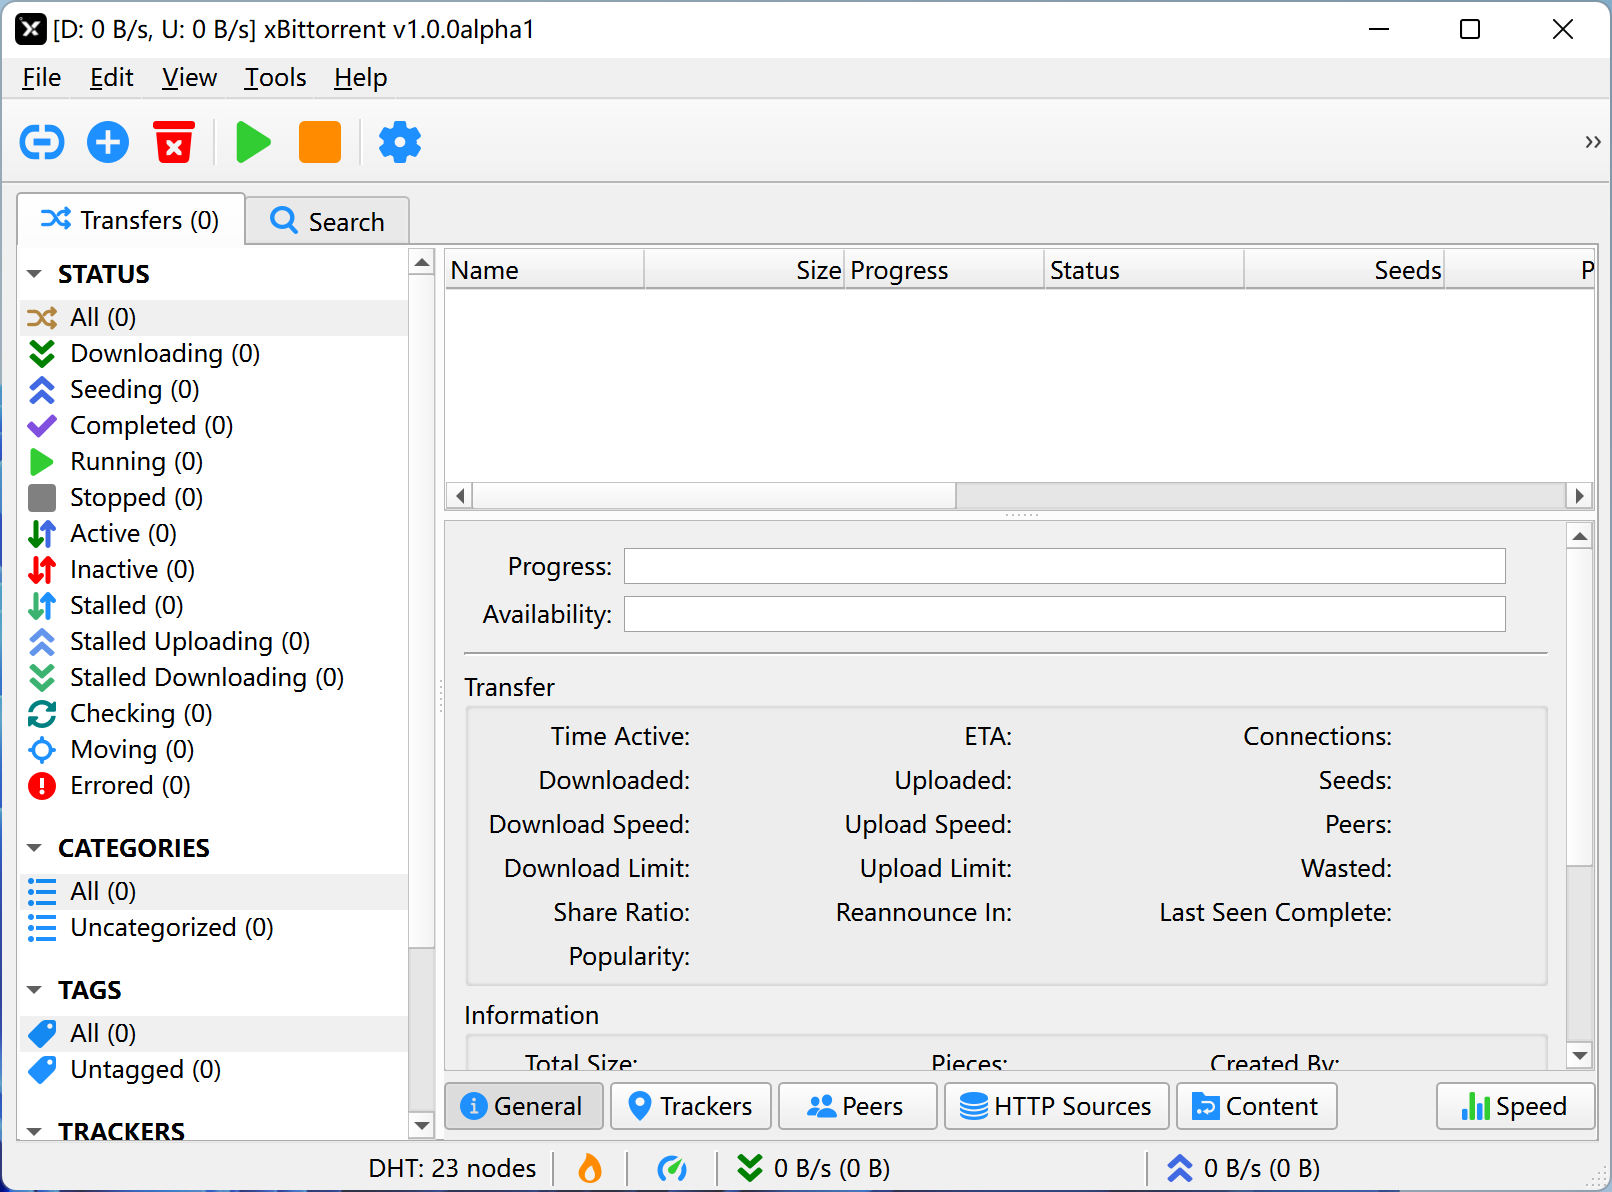Click the green Start play icon in toolbar
Viewport: 1612px width, 1192px height.
coord(253,142)
